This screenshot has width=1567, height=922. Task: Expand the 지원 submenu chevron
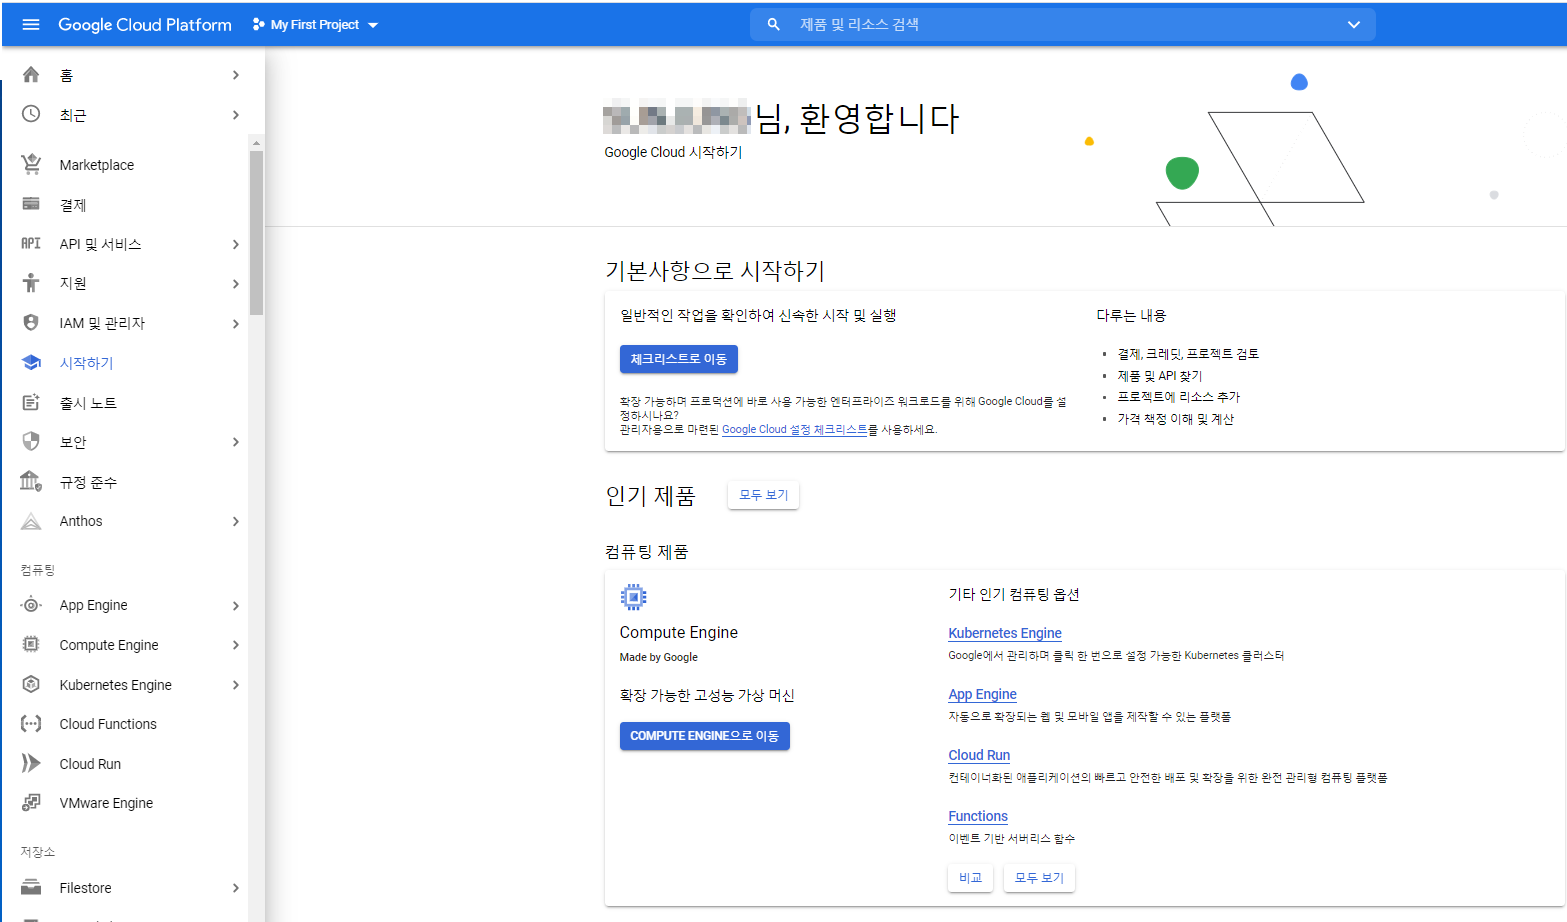point(236,284)
